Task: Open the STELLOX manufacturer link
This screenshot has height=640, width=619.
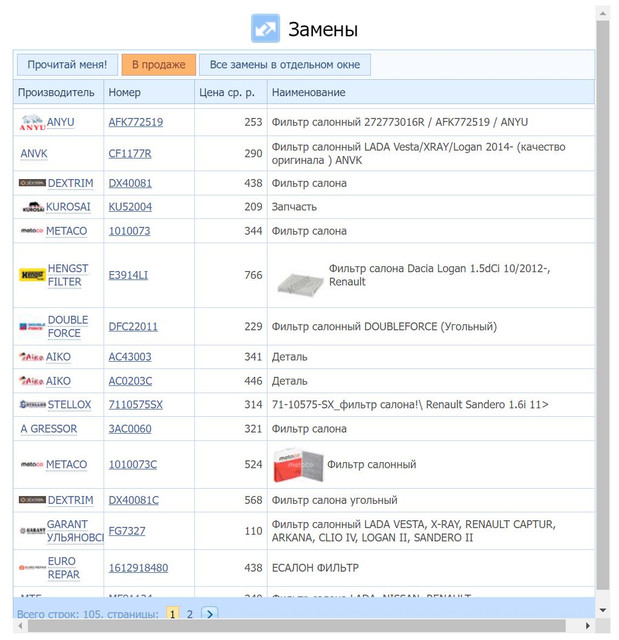Action: 69,404
